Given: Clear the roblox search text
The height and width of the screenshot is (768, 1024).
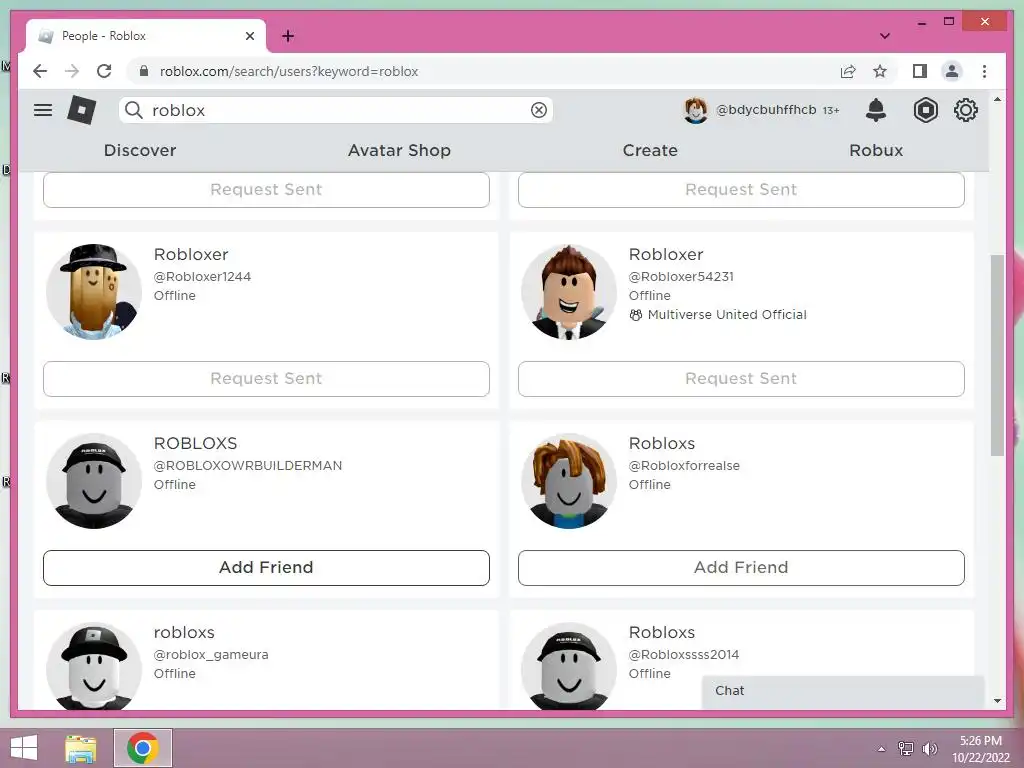Looking at the screenshot, I should click(539, 110).
